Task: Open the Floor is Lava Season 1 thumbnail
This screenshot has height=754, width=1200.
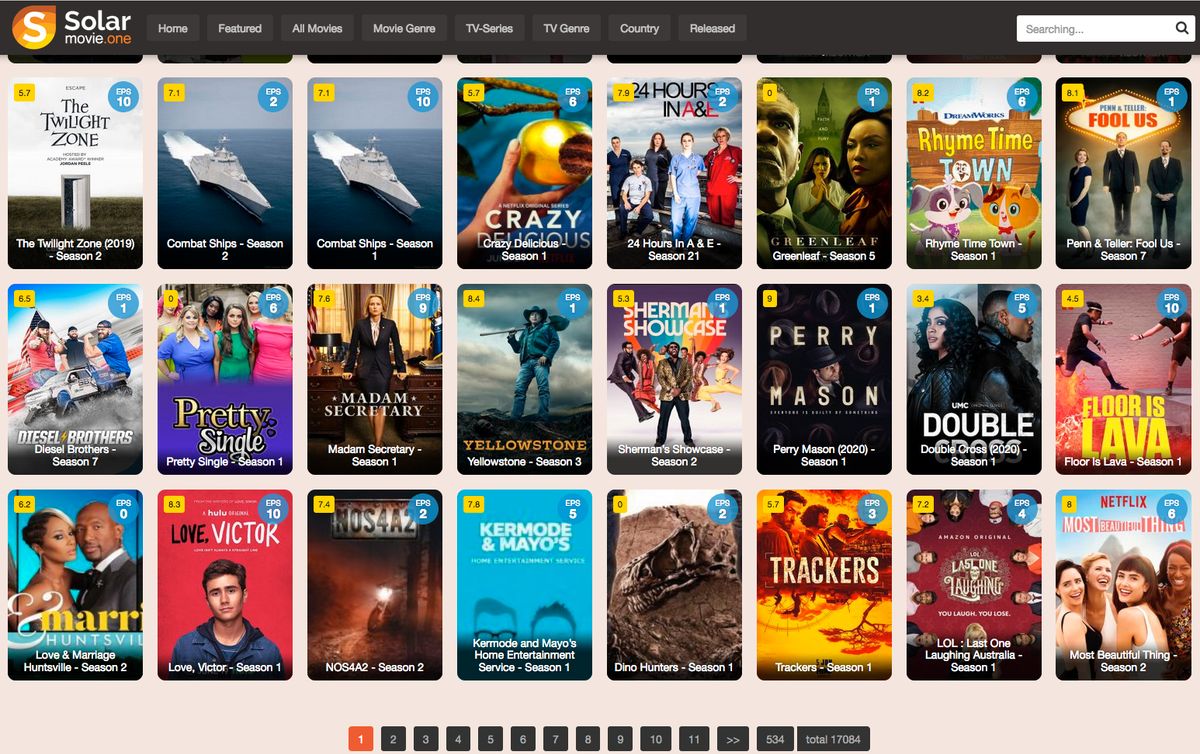Action: (1124, 380)
